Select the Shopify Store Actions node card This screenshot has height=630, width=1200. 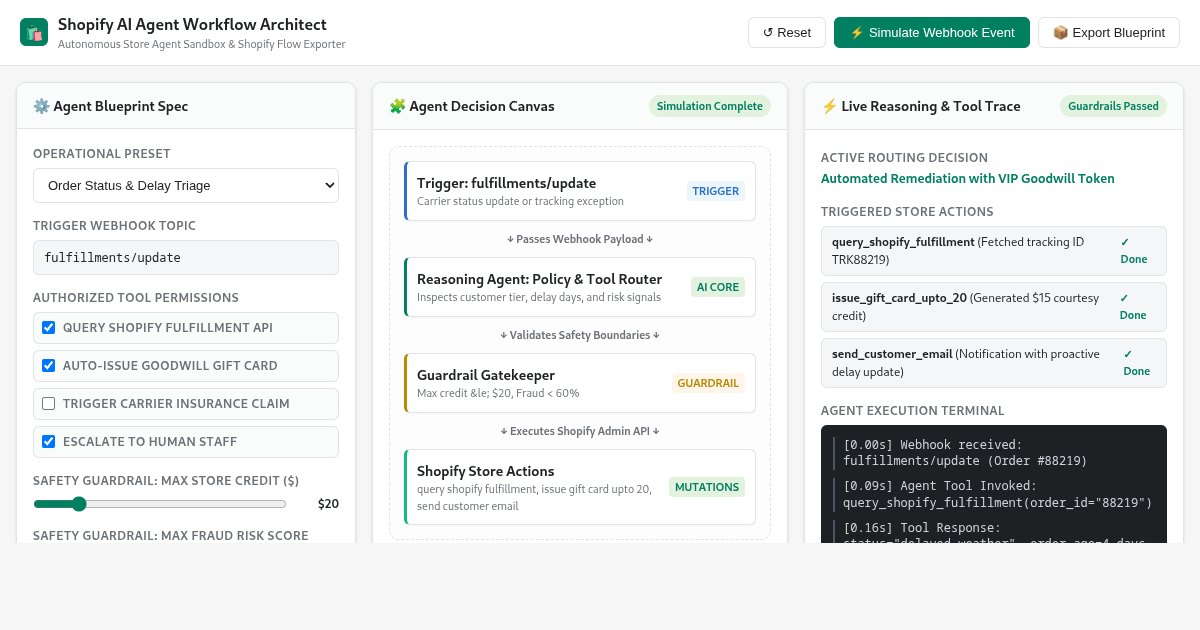[x=580, y=487]
